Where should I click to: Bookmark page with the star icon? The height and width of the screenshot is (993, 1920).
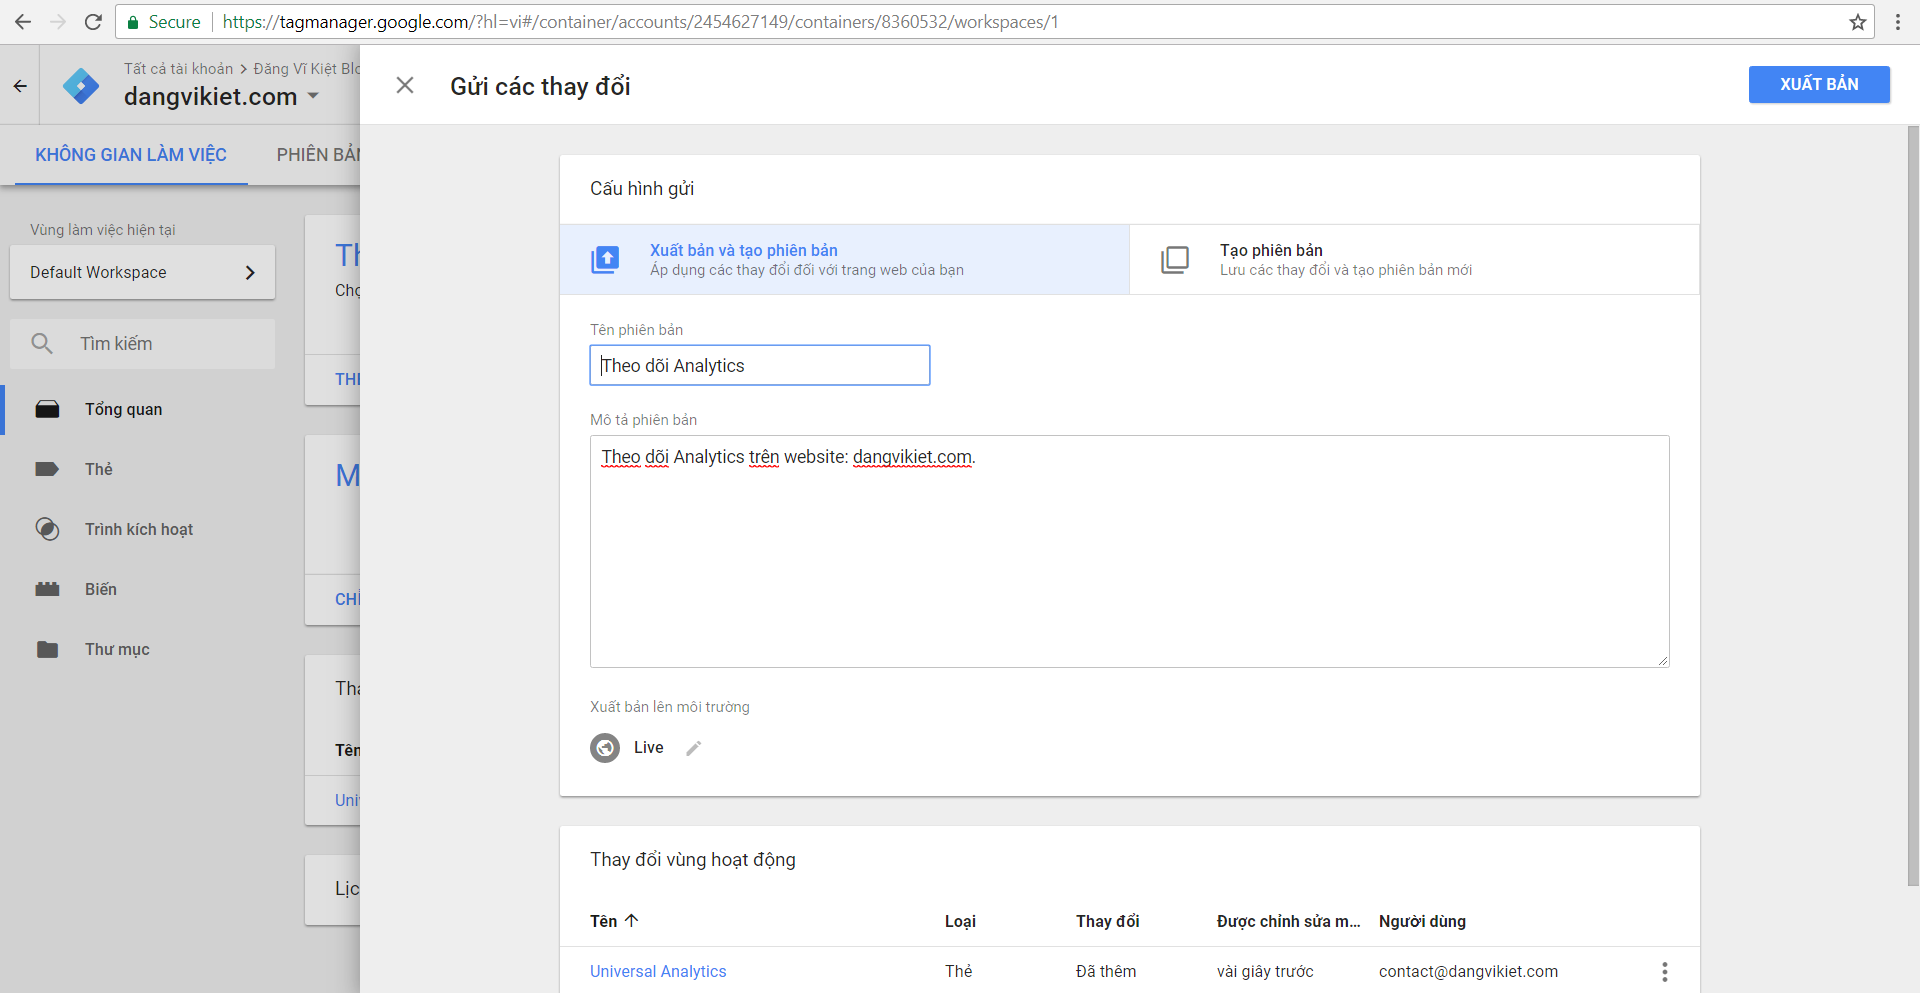click(1858, 22)
